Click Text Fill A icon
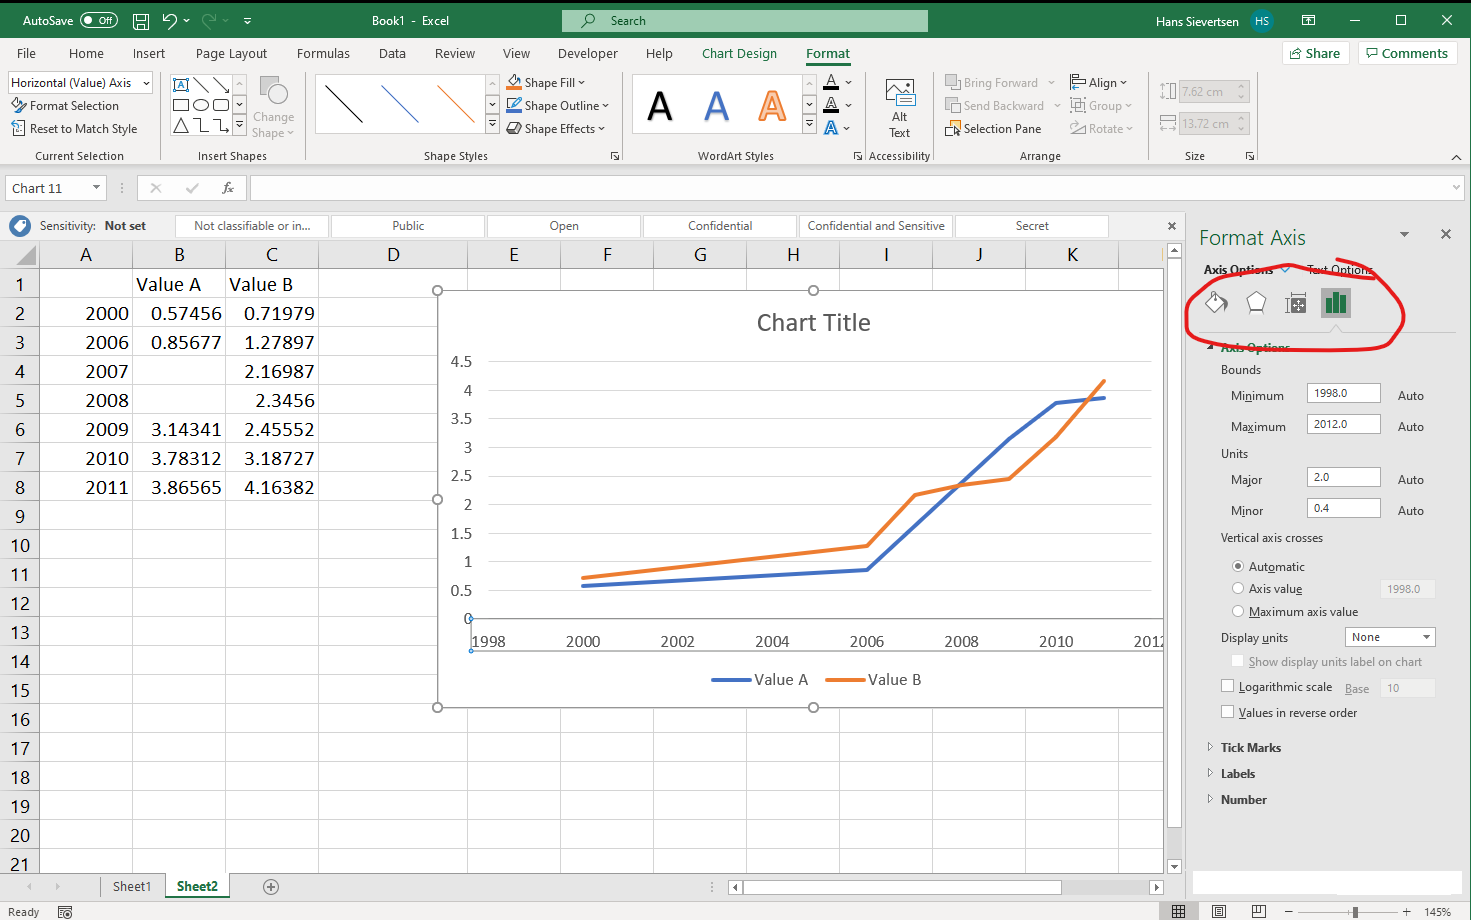This screenshot has width=1471, height=920. point(831,83)
